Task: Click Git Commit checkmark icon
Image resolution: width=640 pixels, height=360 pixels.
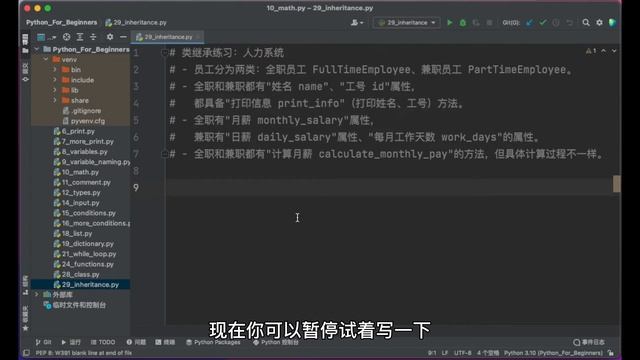Action: [542, 22]
